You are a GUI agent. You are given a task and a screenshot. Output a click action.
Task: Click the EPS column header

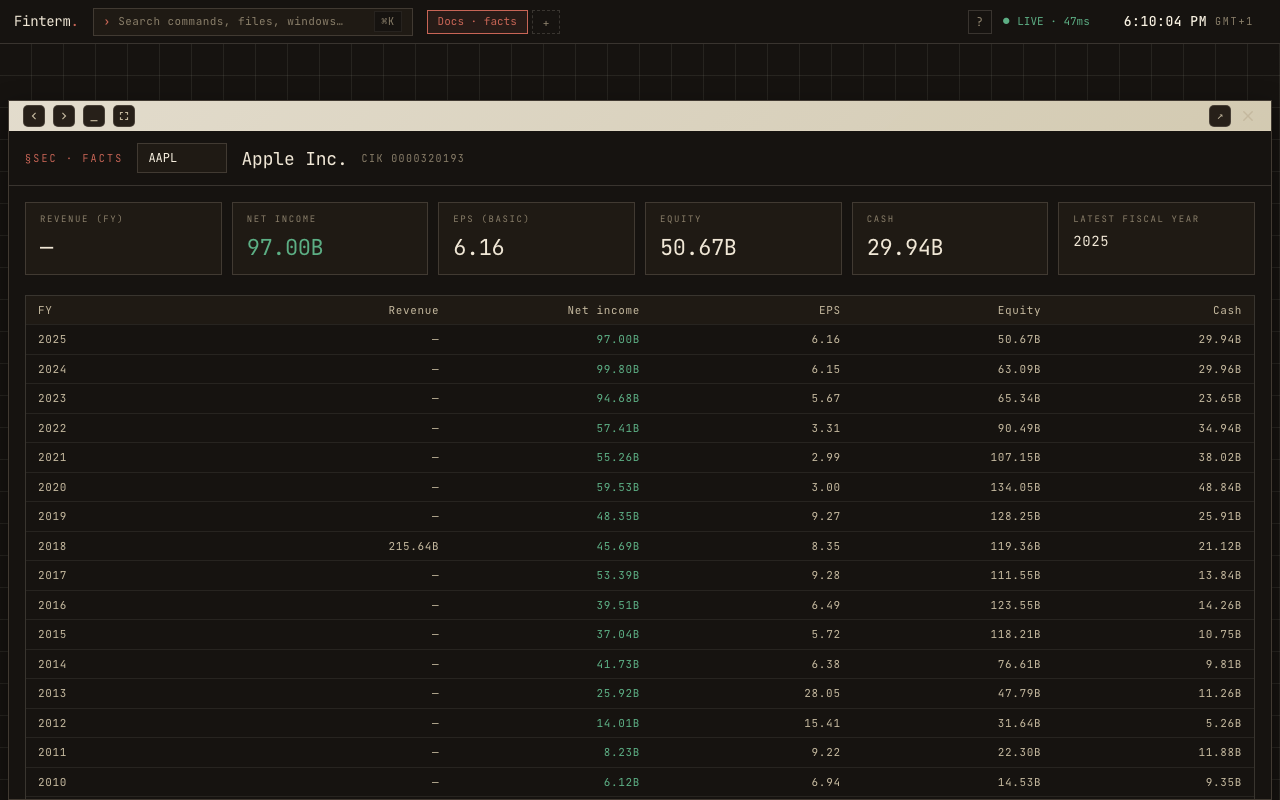click(830, 311)
